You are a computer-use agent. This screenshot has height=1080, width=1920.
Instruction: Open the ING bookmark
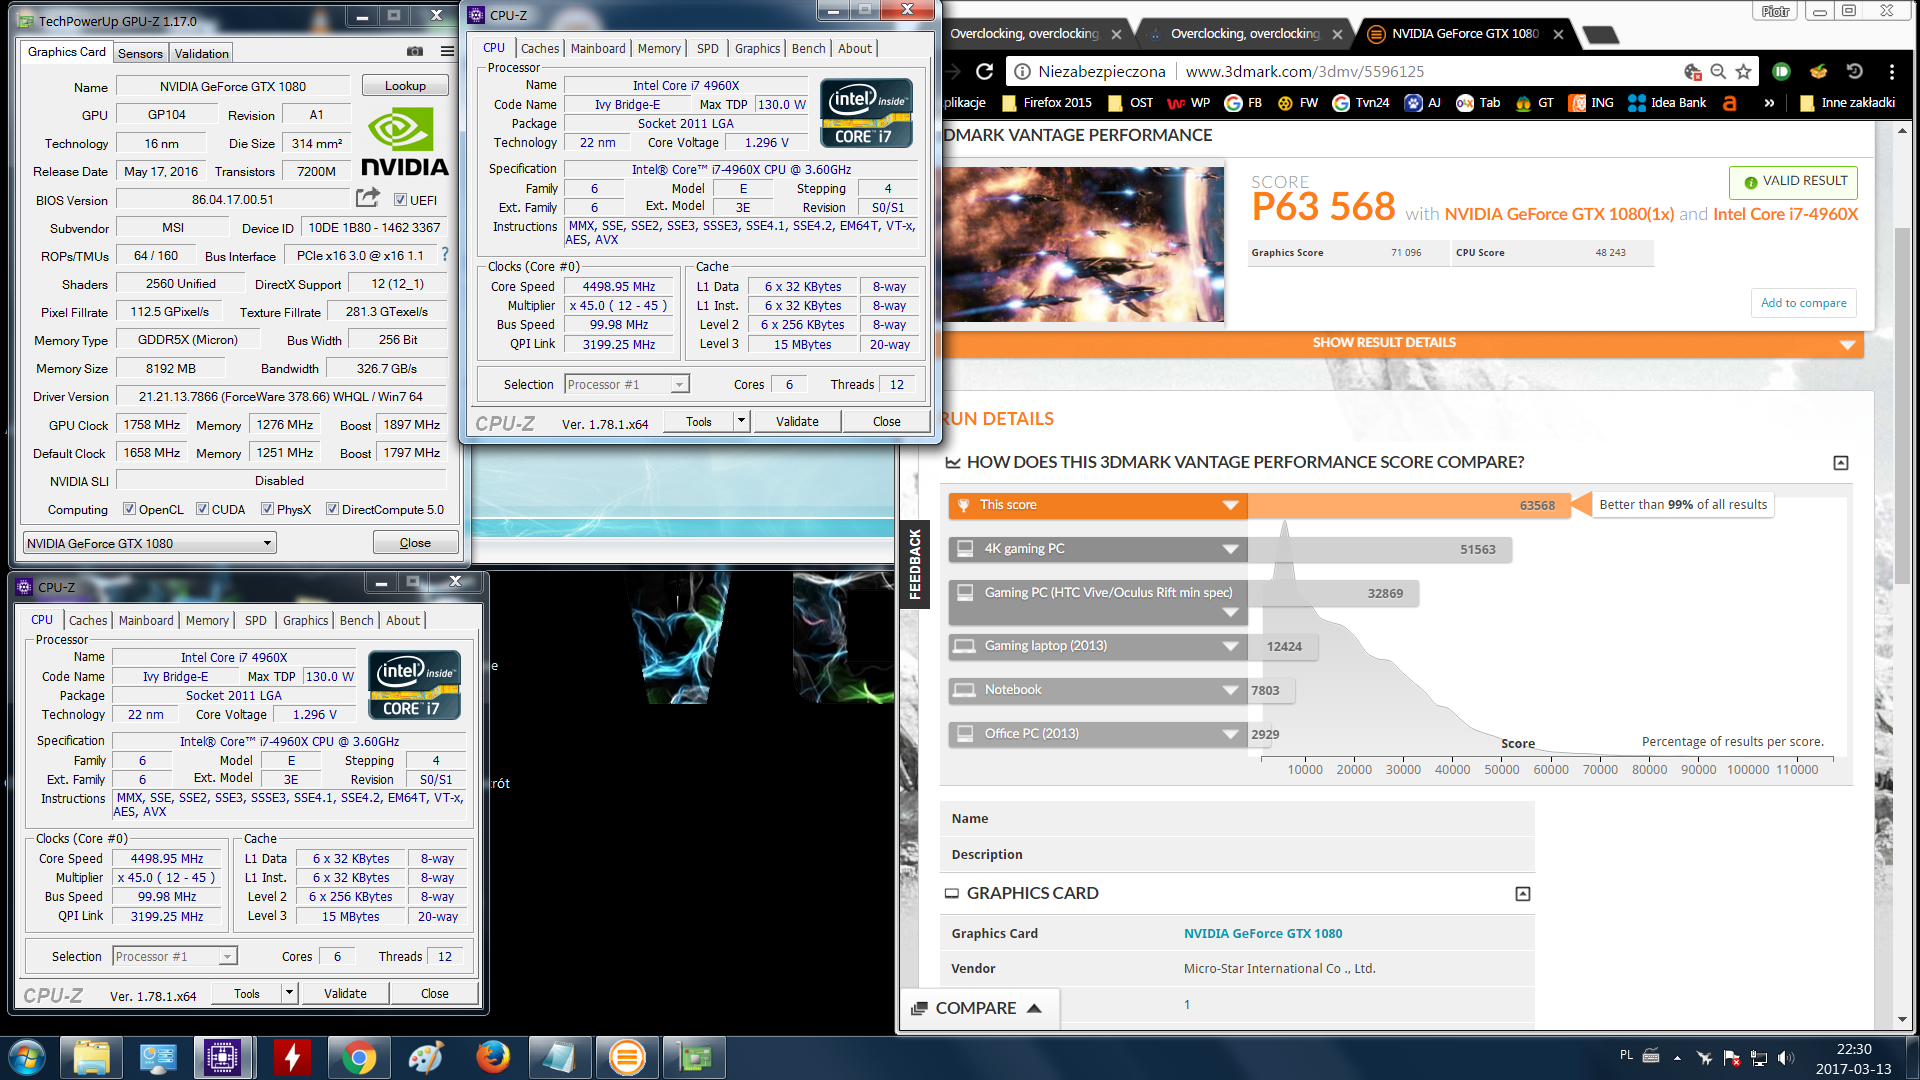[x=1591, y=102]
